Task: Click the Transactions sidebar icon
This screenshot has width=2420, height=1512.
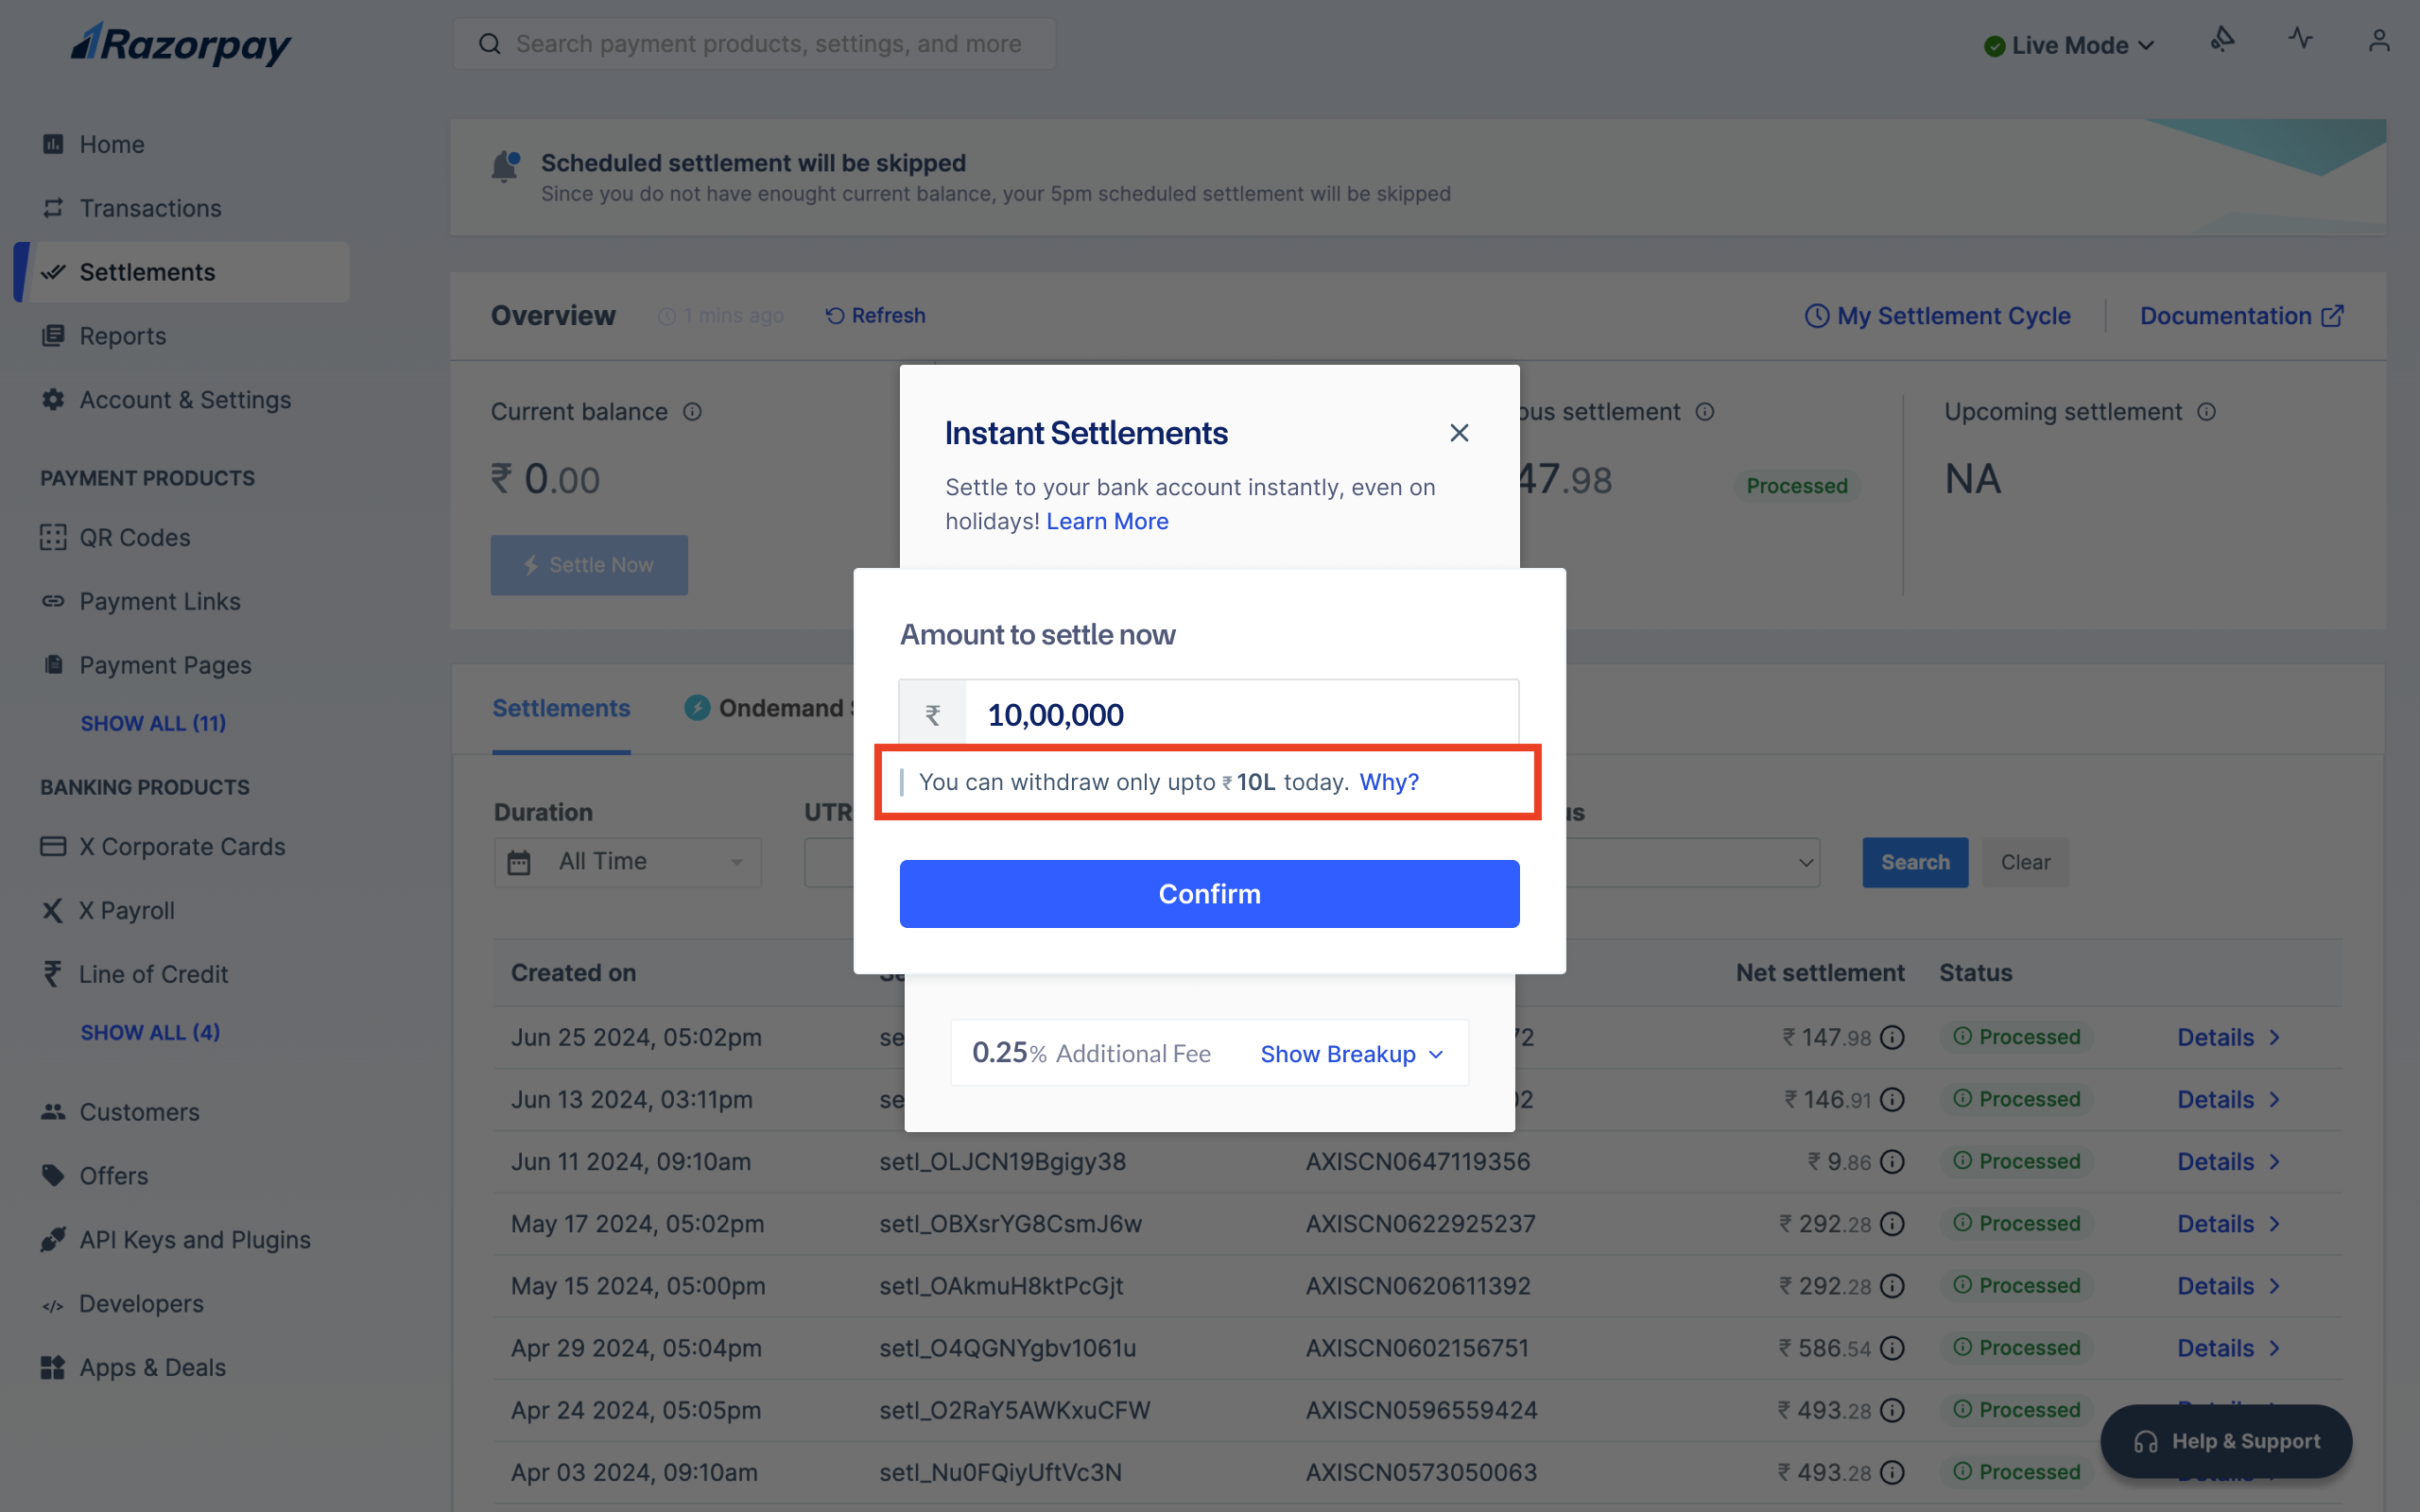Action: pyautogui.click(x=52, y=207)
